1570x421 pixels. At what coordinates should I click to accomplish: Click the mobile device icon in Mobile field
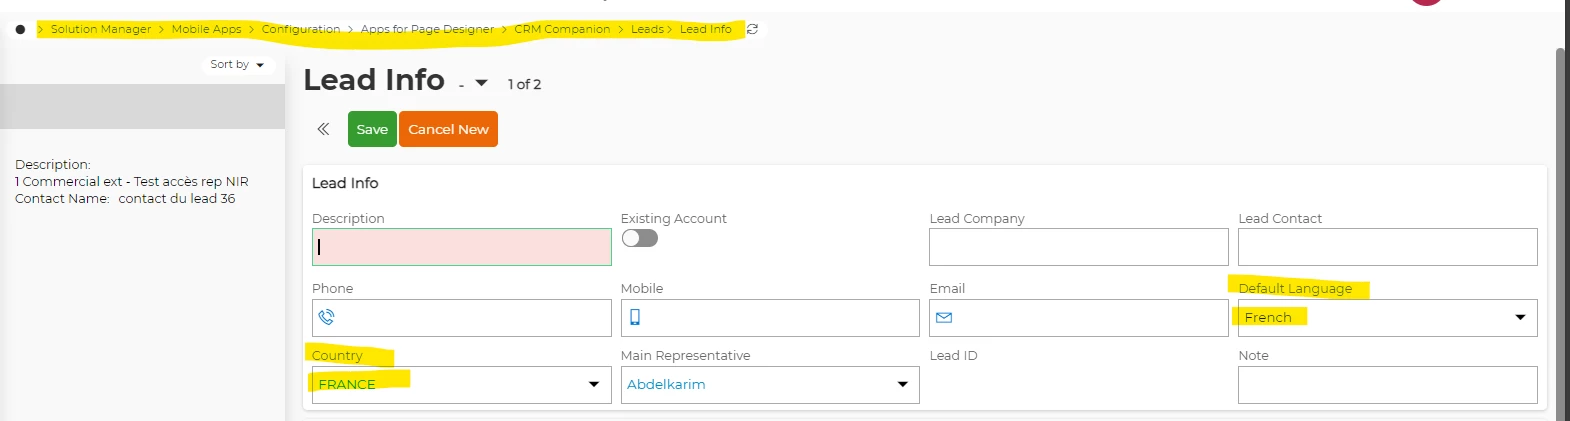coord(635,317)
